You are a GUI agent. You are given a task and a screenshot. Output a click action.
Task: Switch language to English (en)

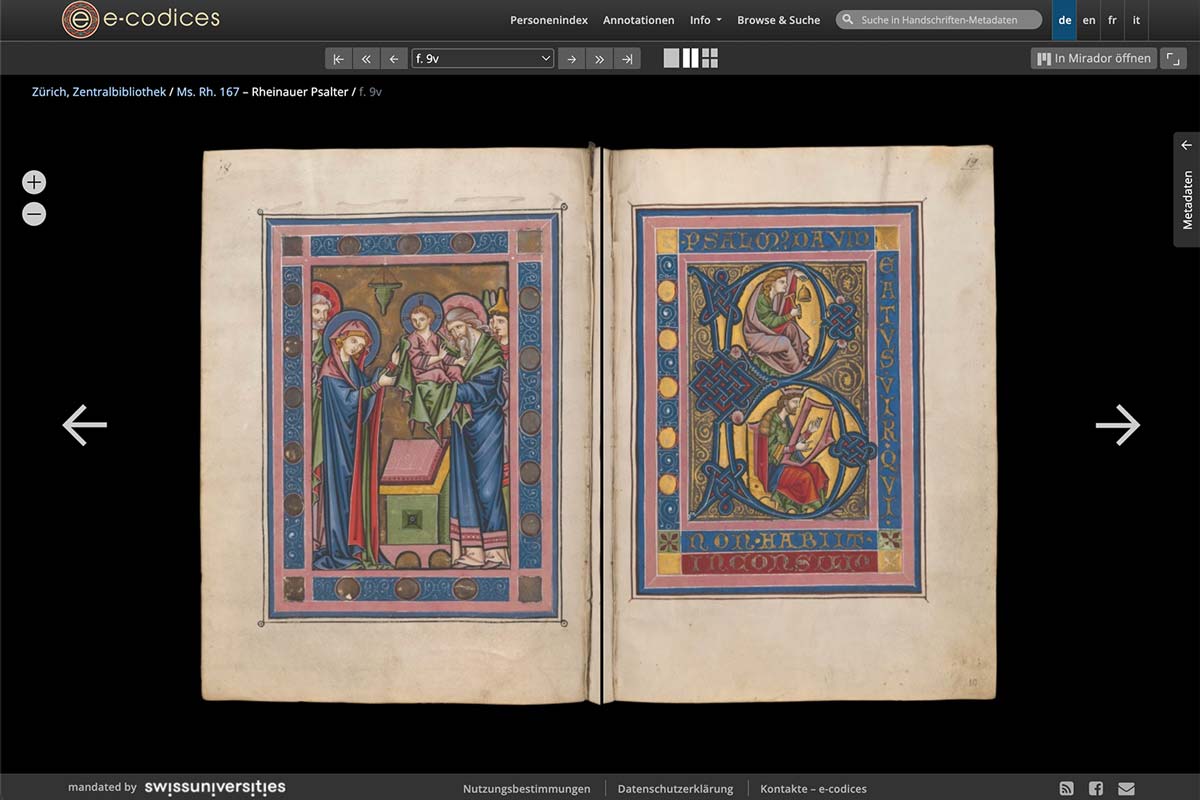[x=1089, y=20]
